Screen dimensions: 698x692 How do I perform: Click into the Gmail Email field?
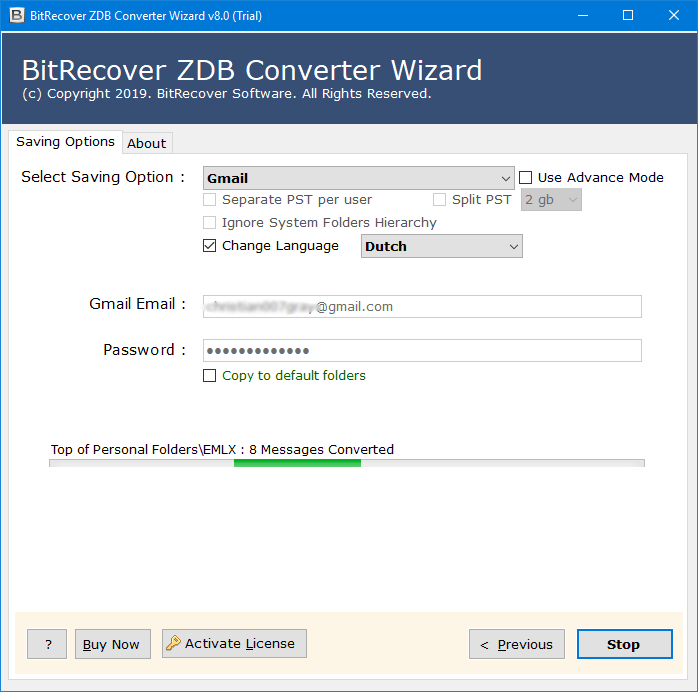click(422, 306)
